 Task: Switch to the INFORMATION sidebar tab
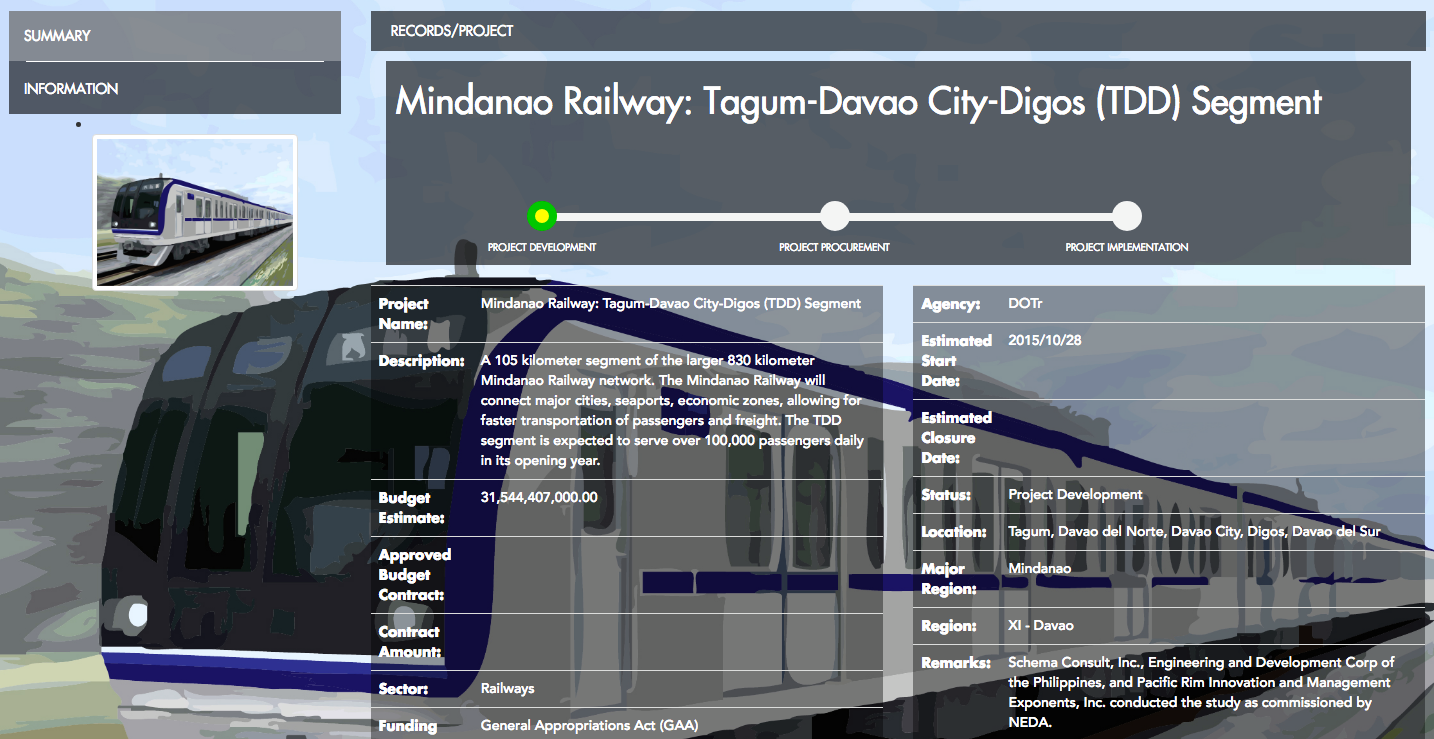71,89
